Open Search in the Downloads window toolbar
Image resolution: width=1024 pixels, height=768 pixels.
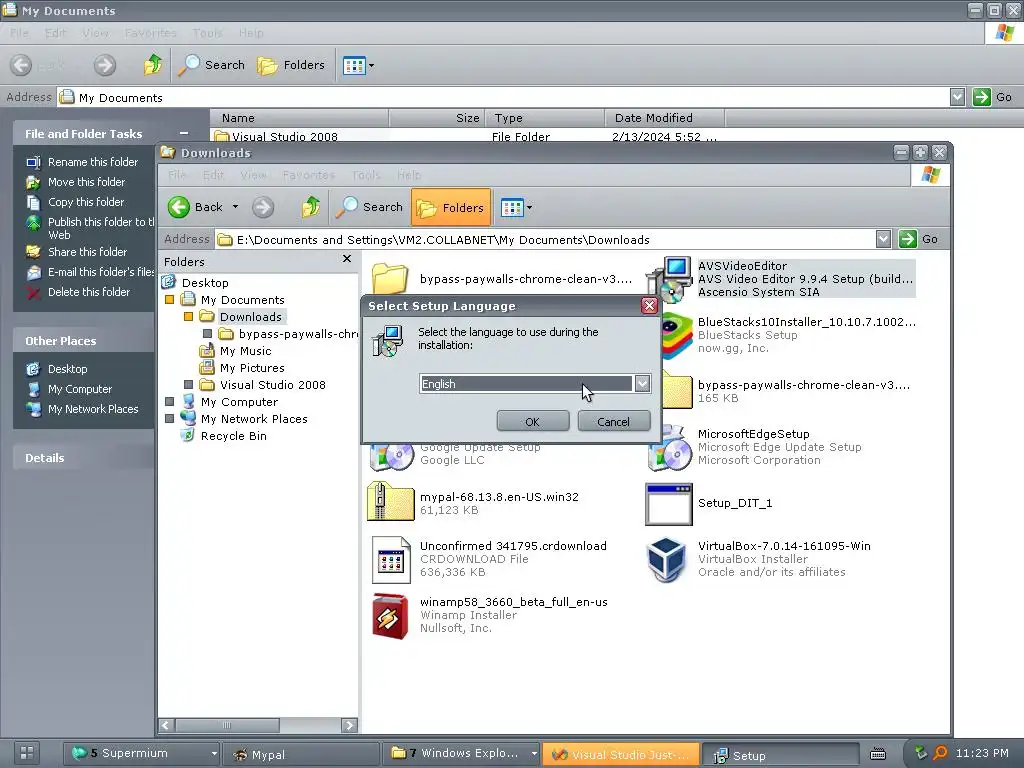370,207
